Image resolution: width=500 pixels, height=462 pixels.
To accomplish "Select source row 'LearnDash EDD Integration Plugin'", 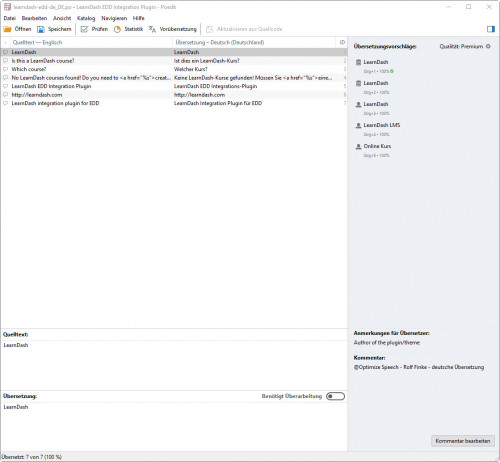I will 51,86.
